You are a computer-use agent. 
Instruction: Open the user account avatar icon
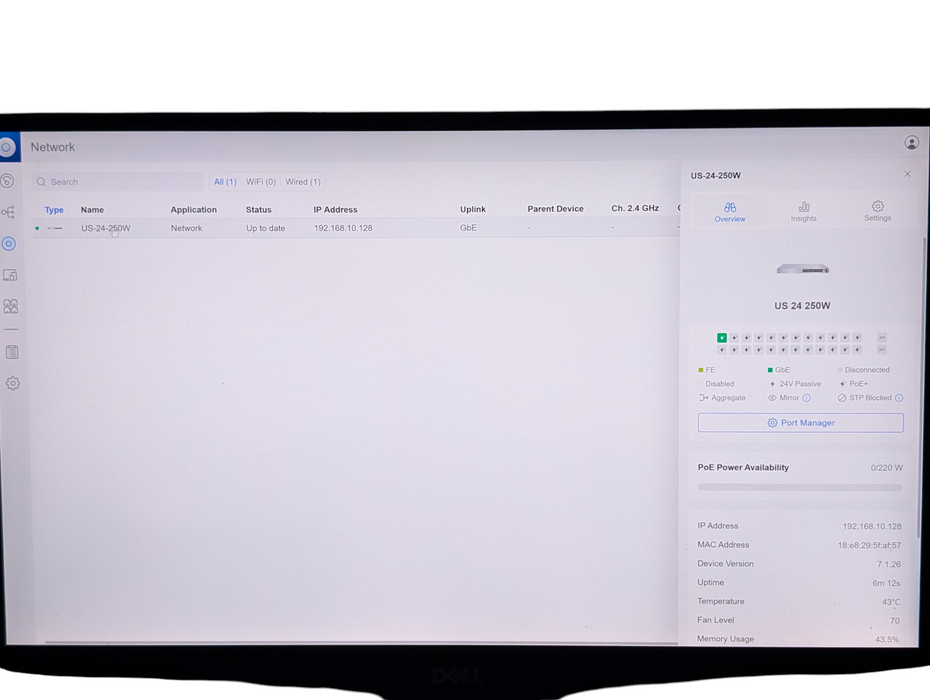coord(912,142)
